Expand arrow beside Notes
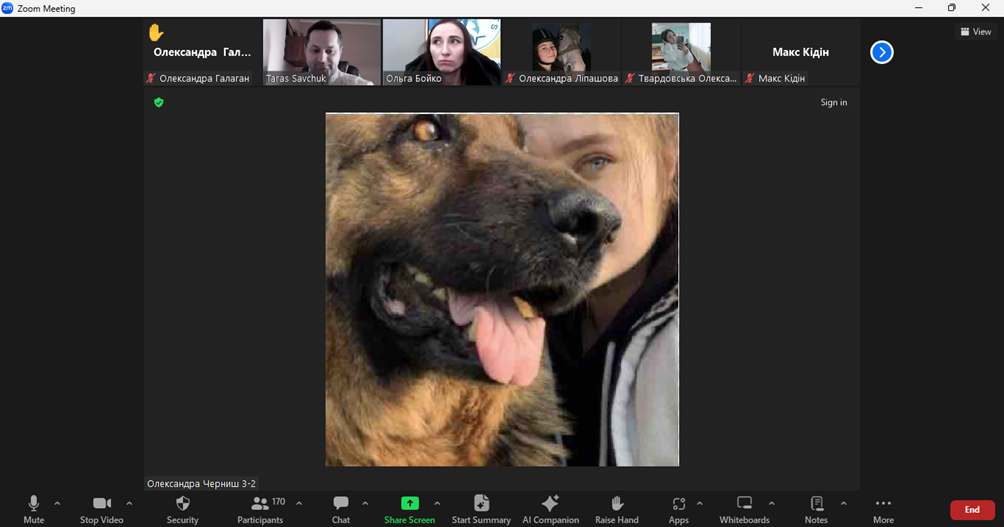 [843, 504]
